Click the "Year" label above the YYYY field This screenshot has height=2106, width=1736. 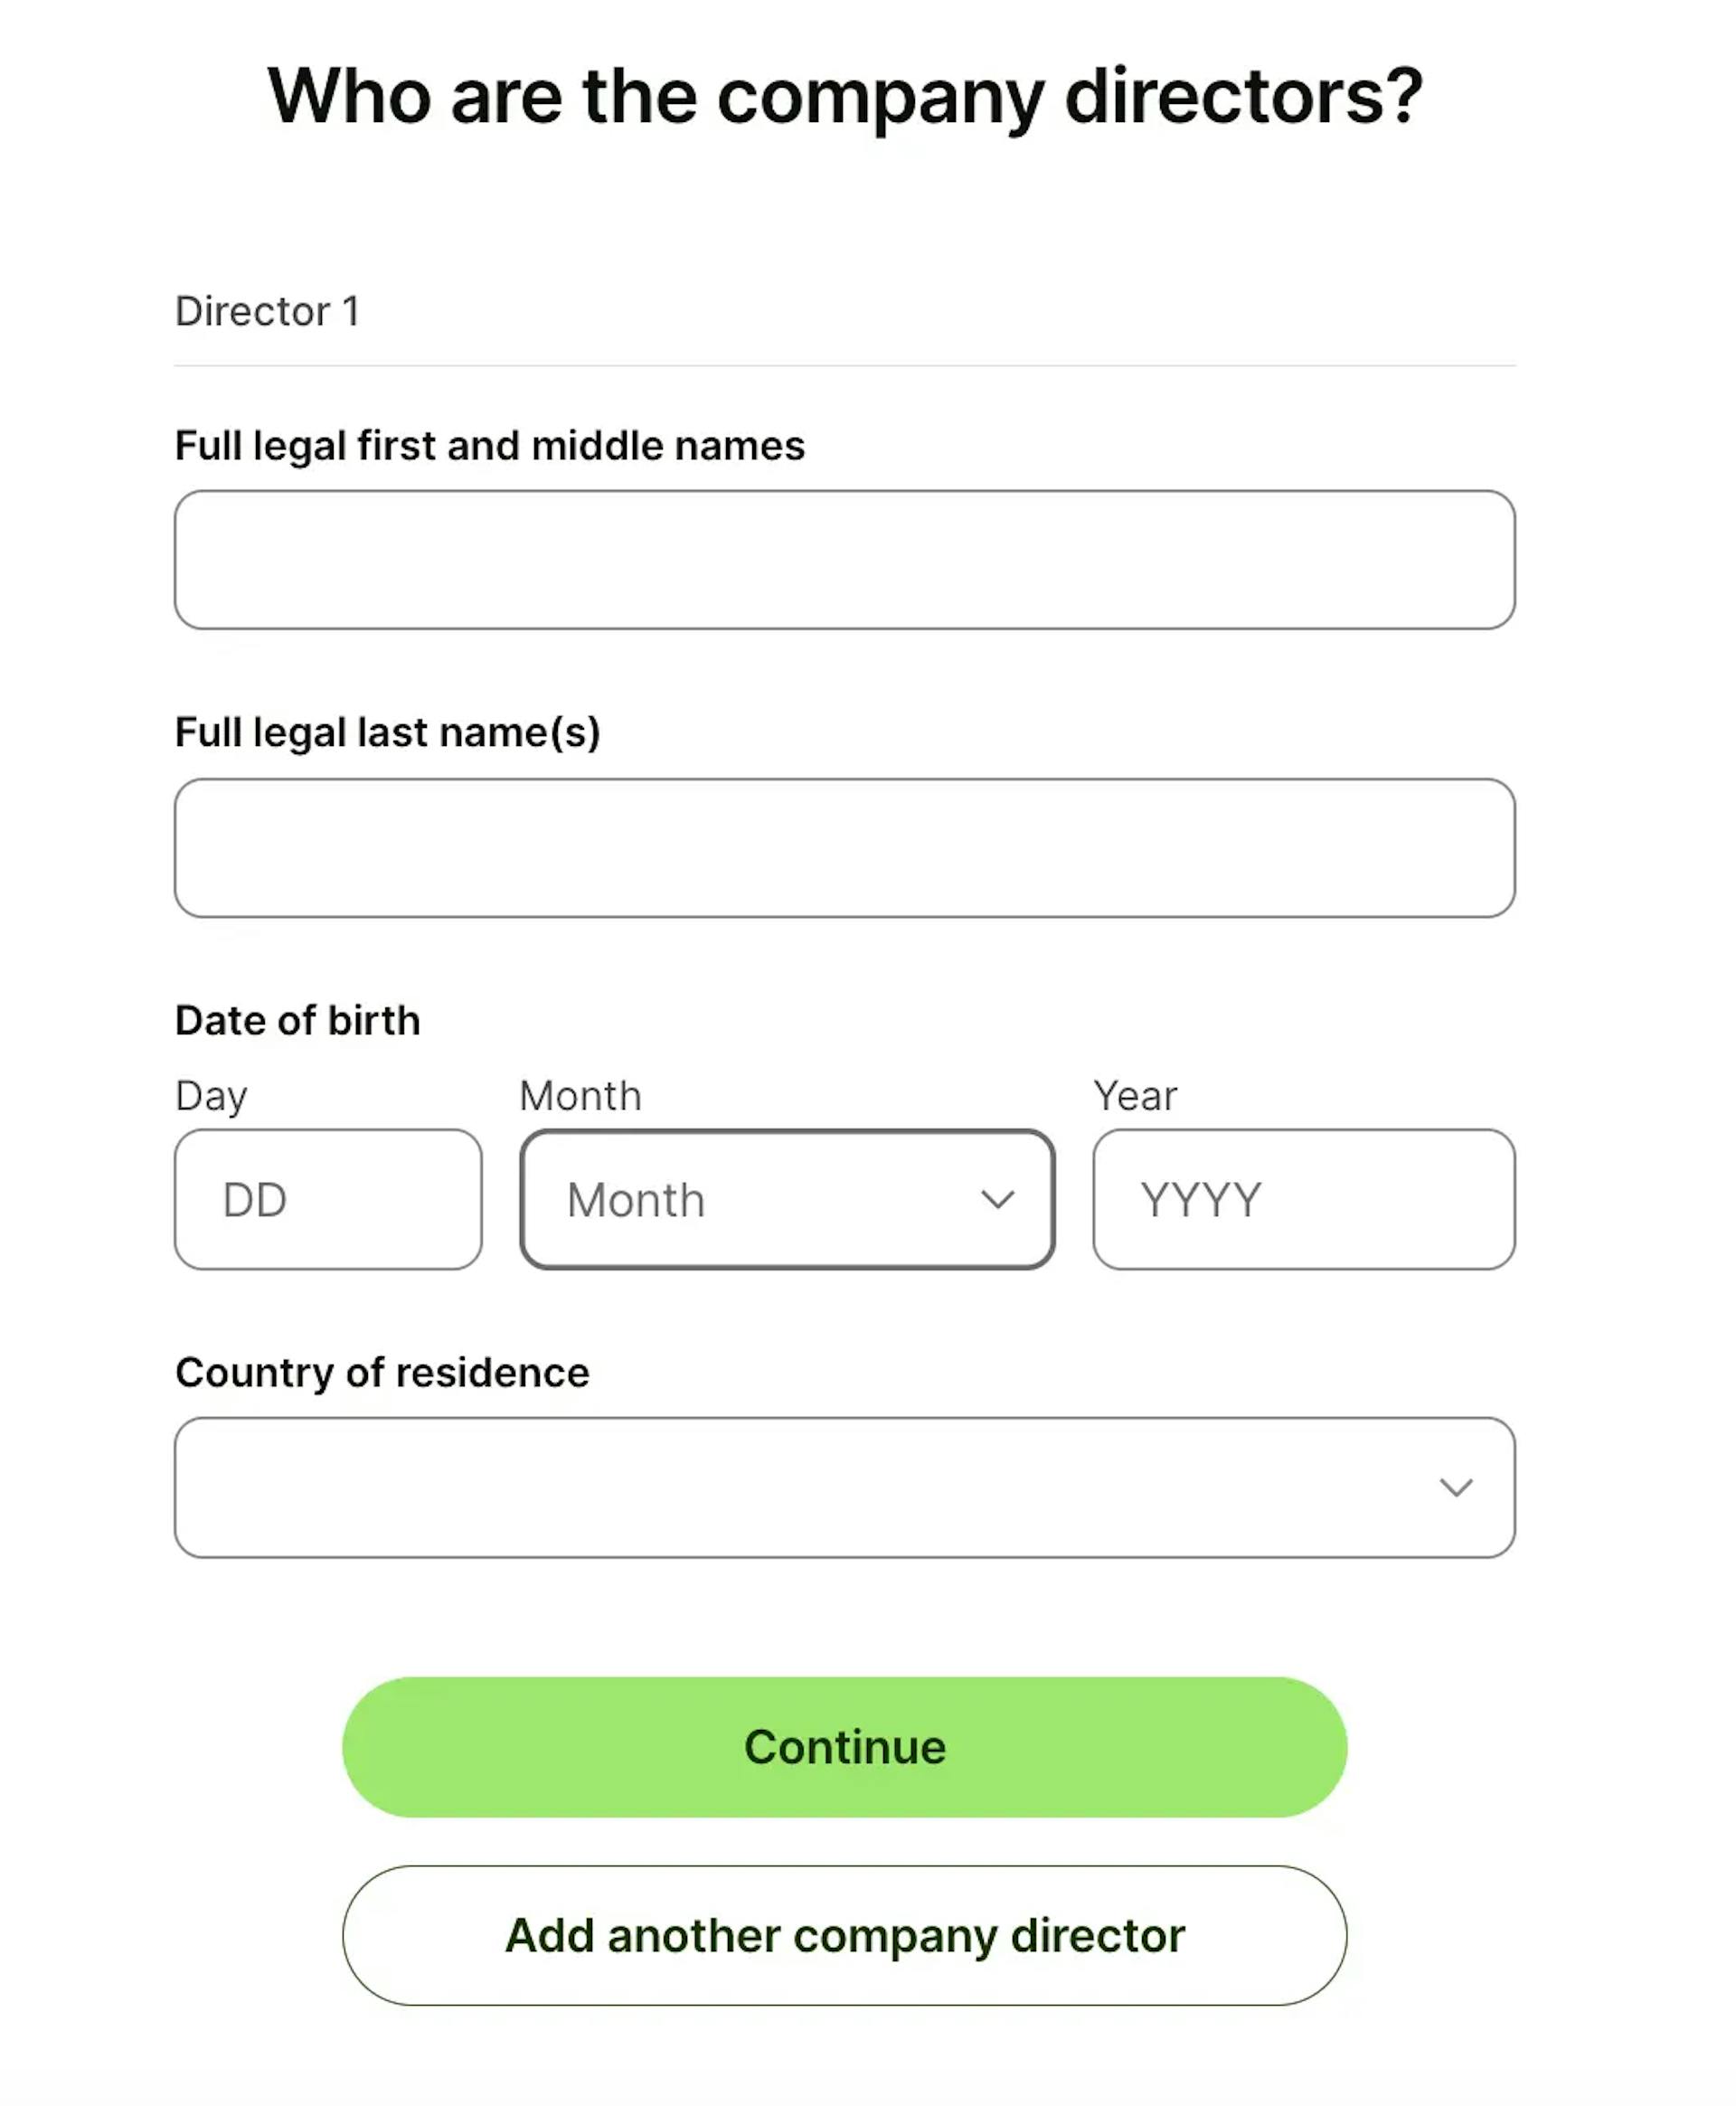click(x=1135, y=1096)
